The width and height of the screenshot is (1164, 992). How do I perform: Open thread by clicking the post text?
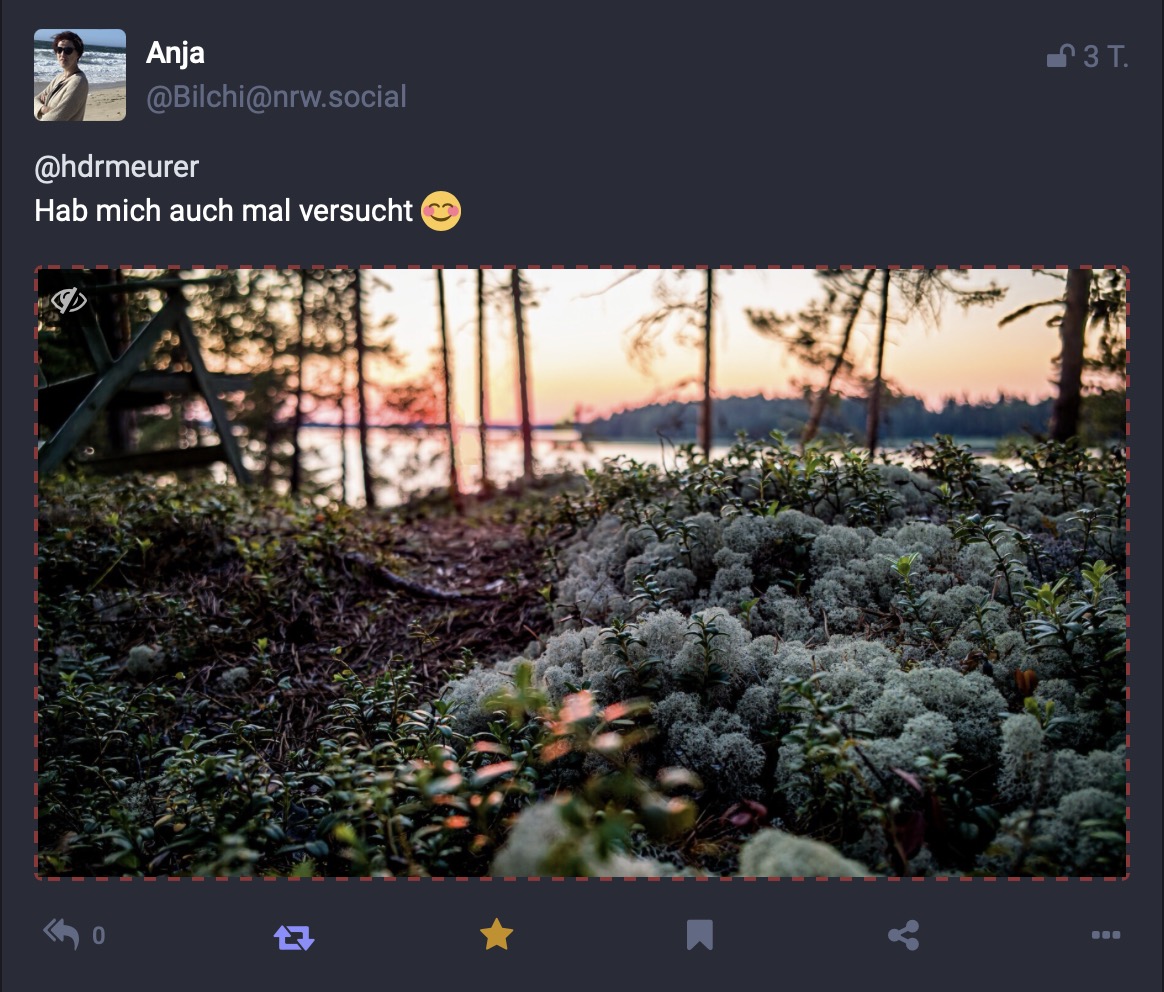click(223, 211)
